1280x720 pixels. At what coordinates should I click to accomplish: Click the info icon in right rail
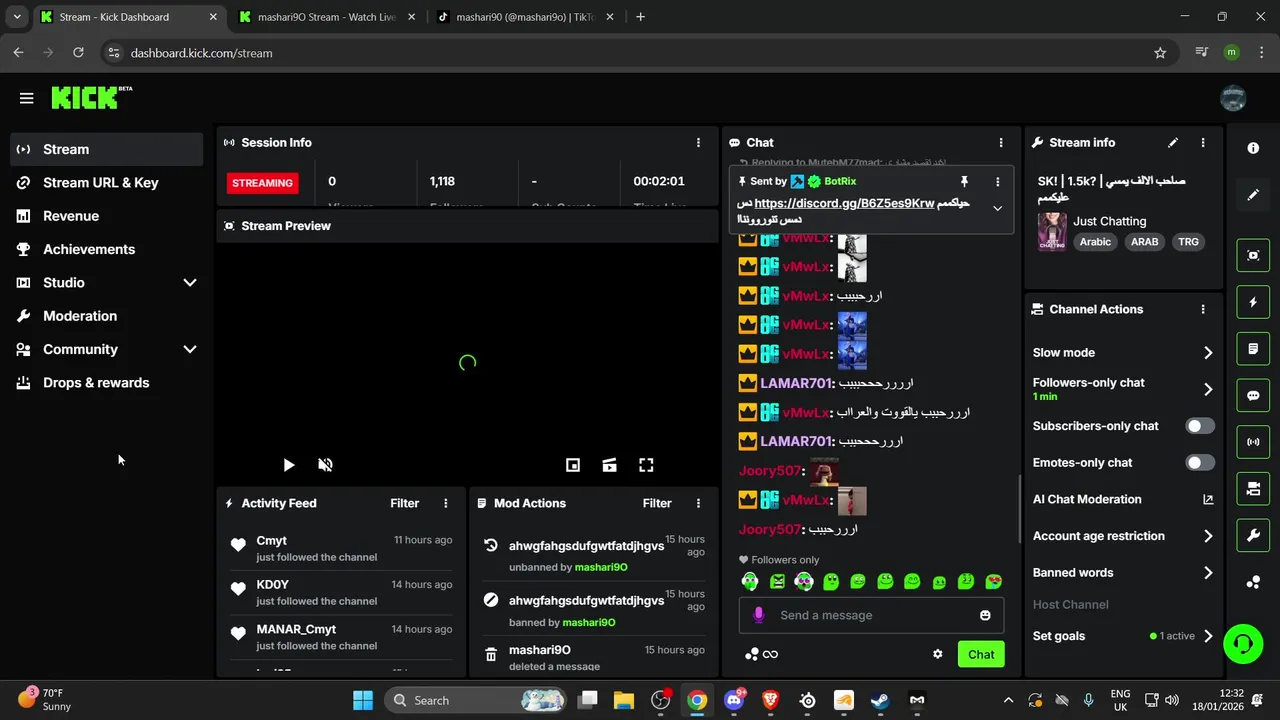(x=1253, y=148)
